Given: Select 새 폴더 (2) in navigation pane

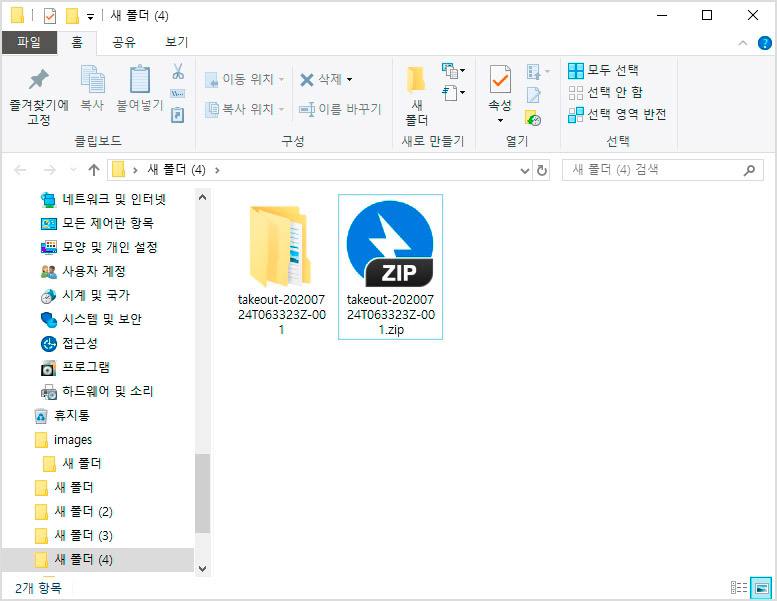Looking at the screenshot, I should (x=74, y=511).
